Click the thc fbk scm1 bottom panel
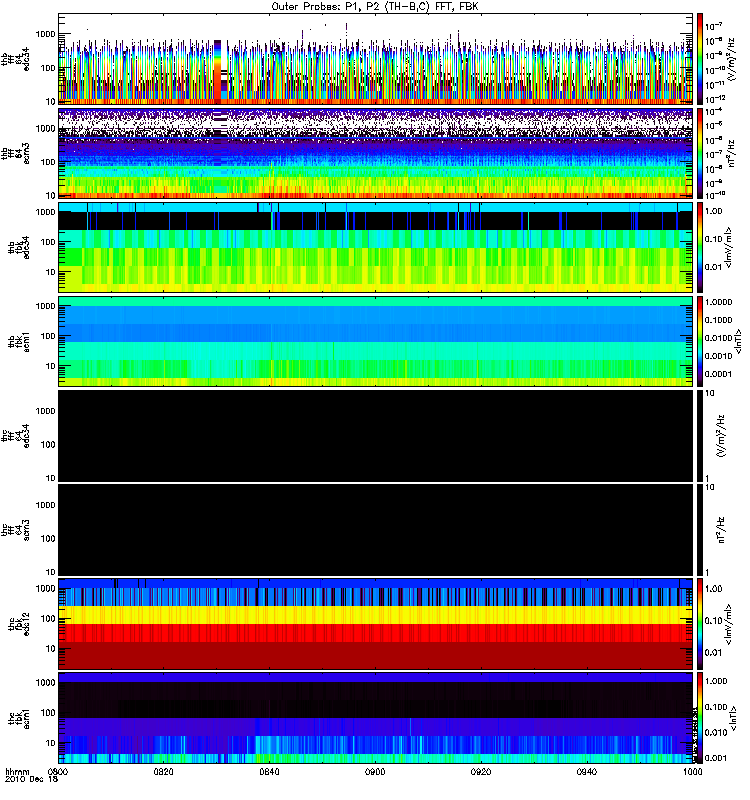Viewport: 750px width, 800px height. [376, 717]
